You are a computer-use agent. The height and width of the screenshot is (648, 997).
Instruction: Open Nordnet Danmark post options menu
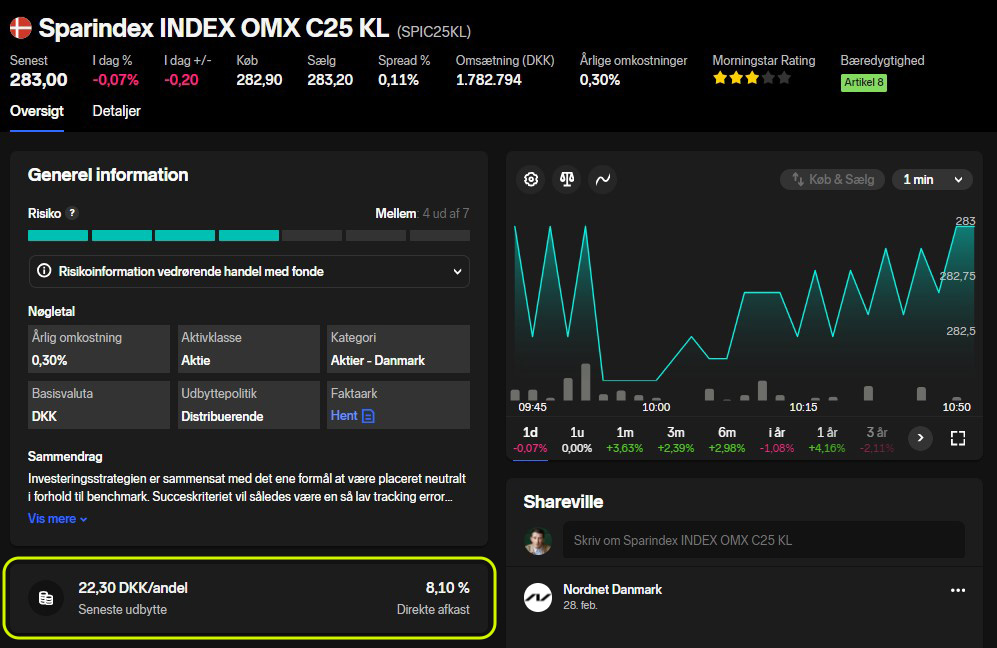958,590
